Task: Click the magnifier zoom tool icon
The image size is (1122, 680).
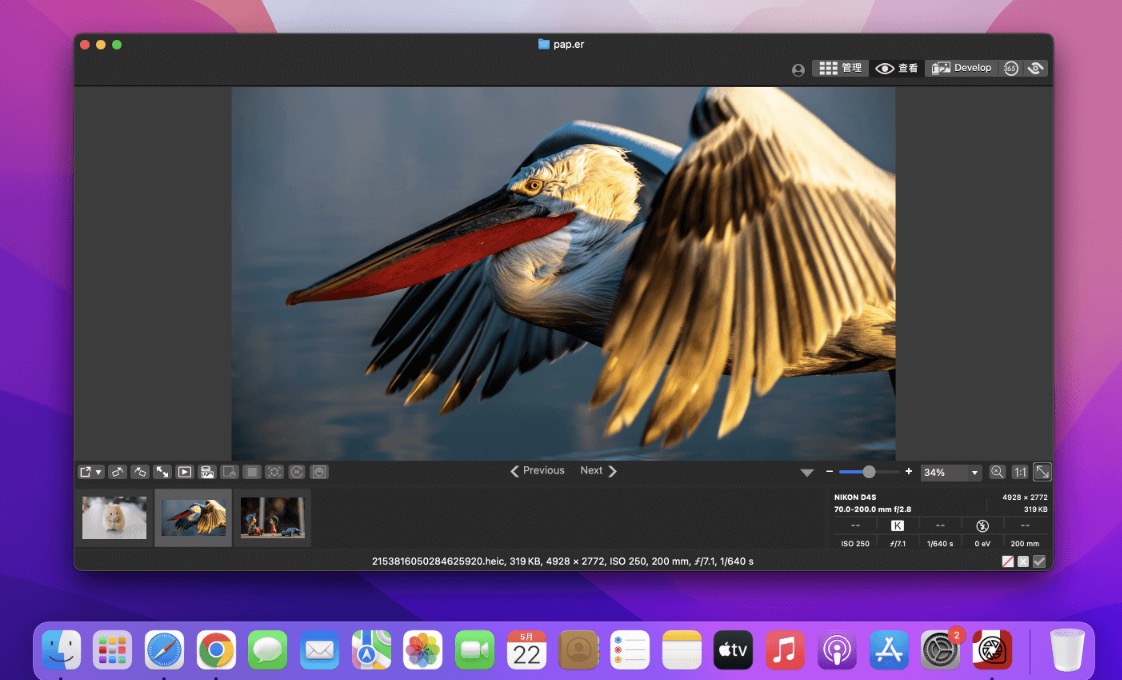Action: click(x=997, y=472)
